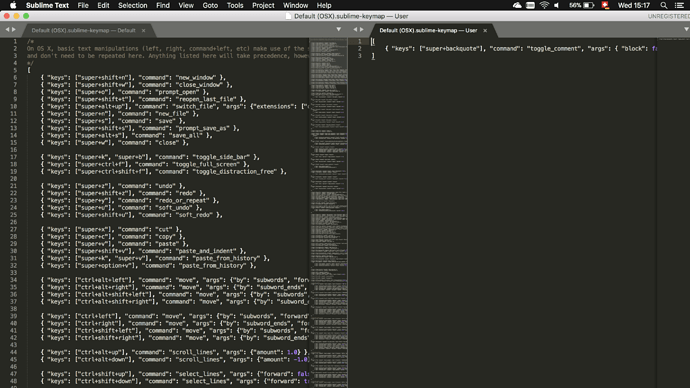Click line with "super+option+v" keys
The height and width of the screenshot is (388, 690).
(148, 265)
